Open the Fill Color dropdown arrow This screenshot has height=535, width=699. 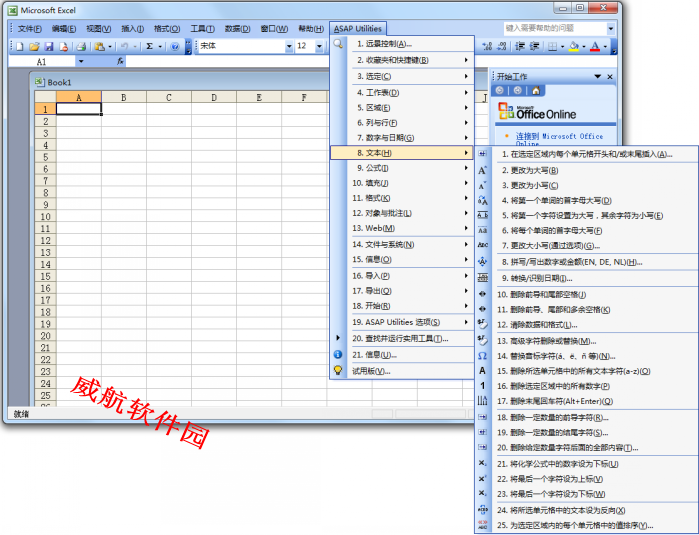point(584,46)
